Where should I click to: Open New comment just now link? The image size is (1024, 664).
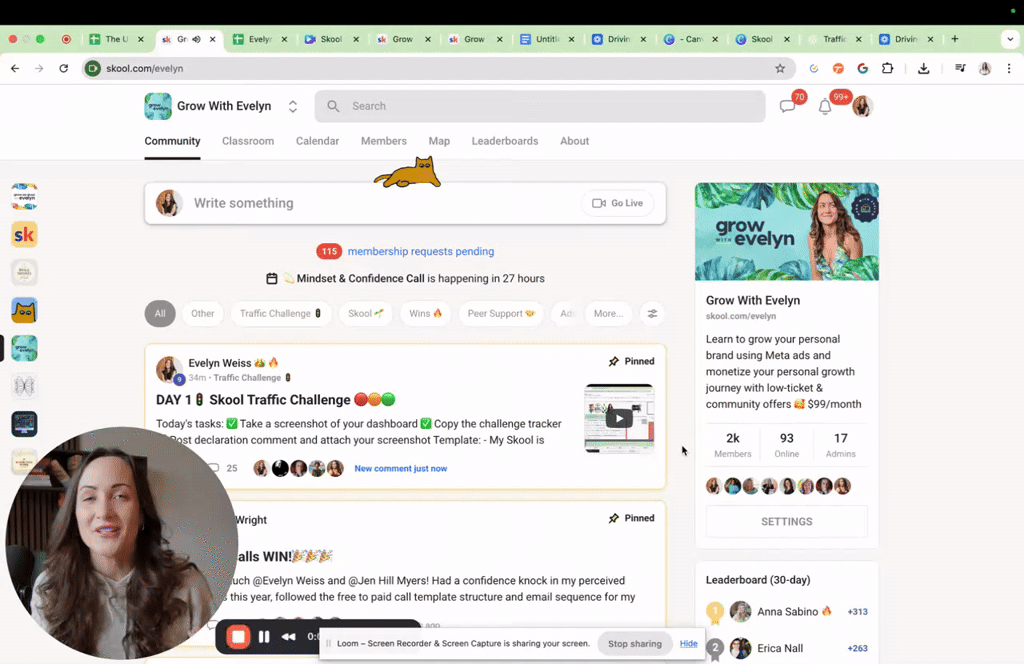pyautogui.click(x=400, y=469)
